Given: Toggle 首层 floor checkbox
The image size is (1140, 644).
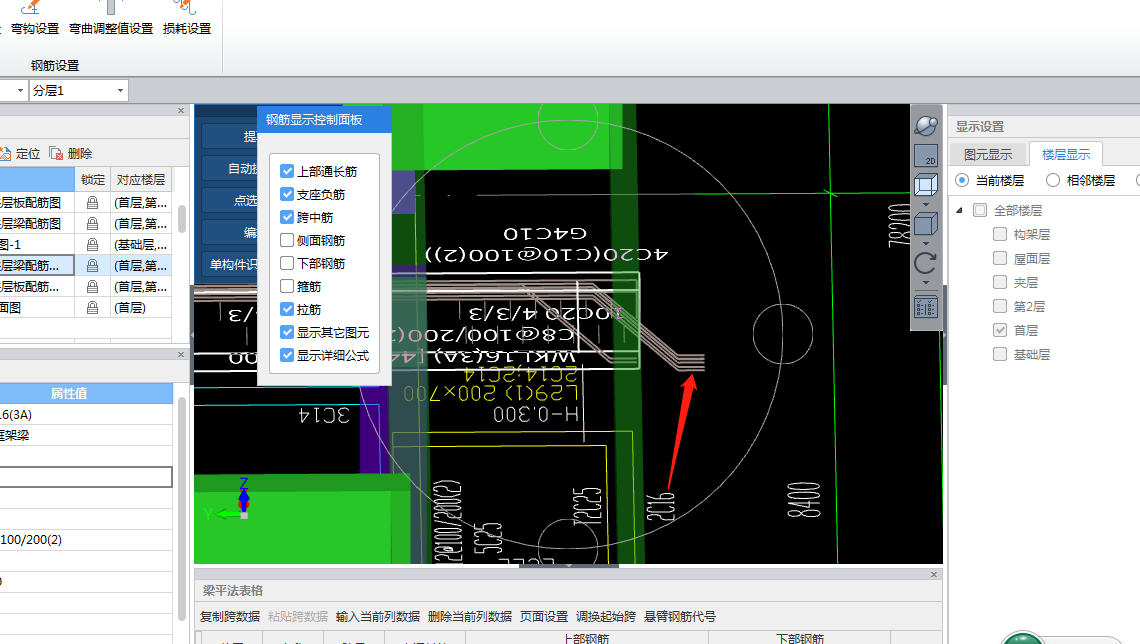Looking at the screenshot, I should [1000, 330].
